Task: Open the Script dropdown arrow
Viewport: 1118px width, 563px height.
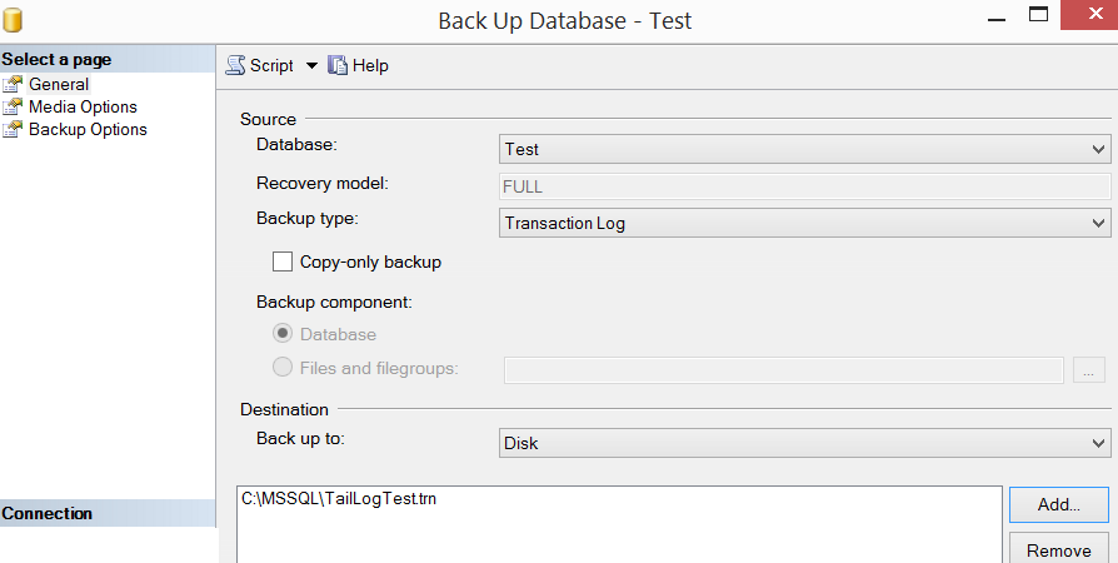Action: 312,66
